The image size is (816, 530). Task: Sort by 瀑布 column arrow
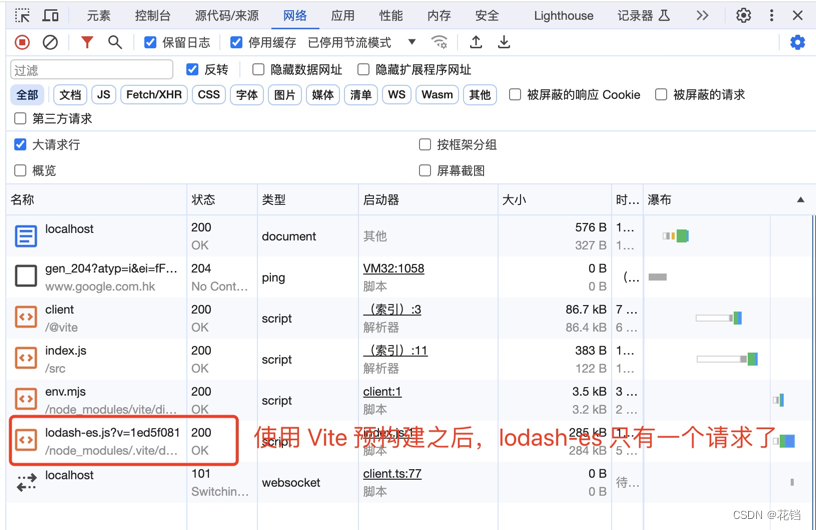click(800, 199)
